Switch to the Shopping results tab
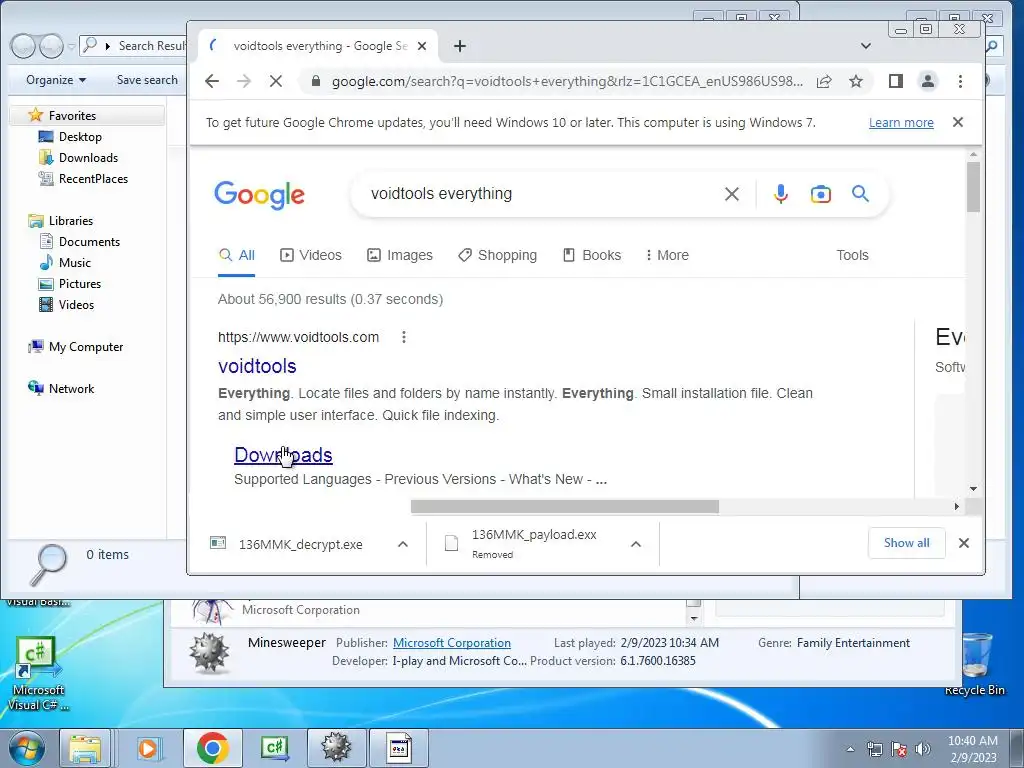This screenshot has height=768, width=1024. [x=498, y=255]
